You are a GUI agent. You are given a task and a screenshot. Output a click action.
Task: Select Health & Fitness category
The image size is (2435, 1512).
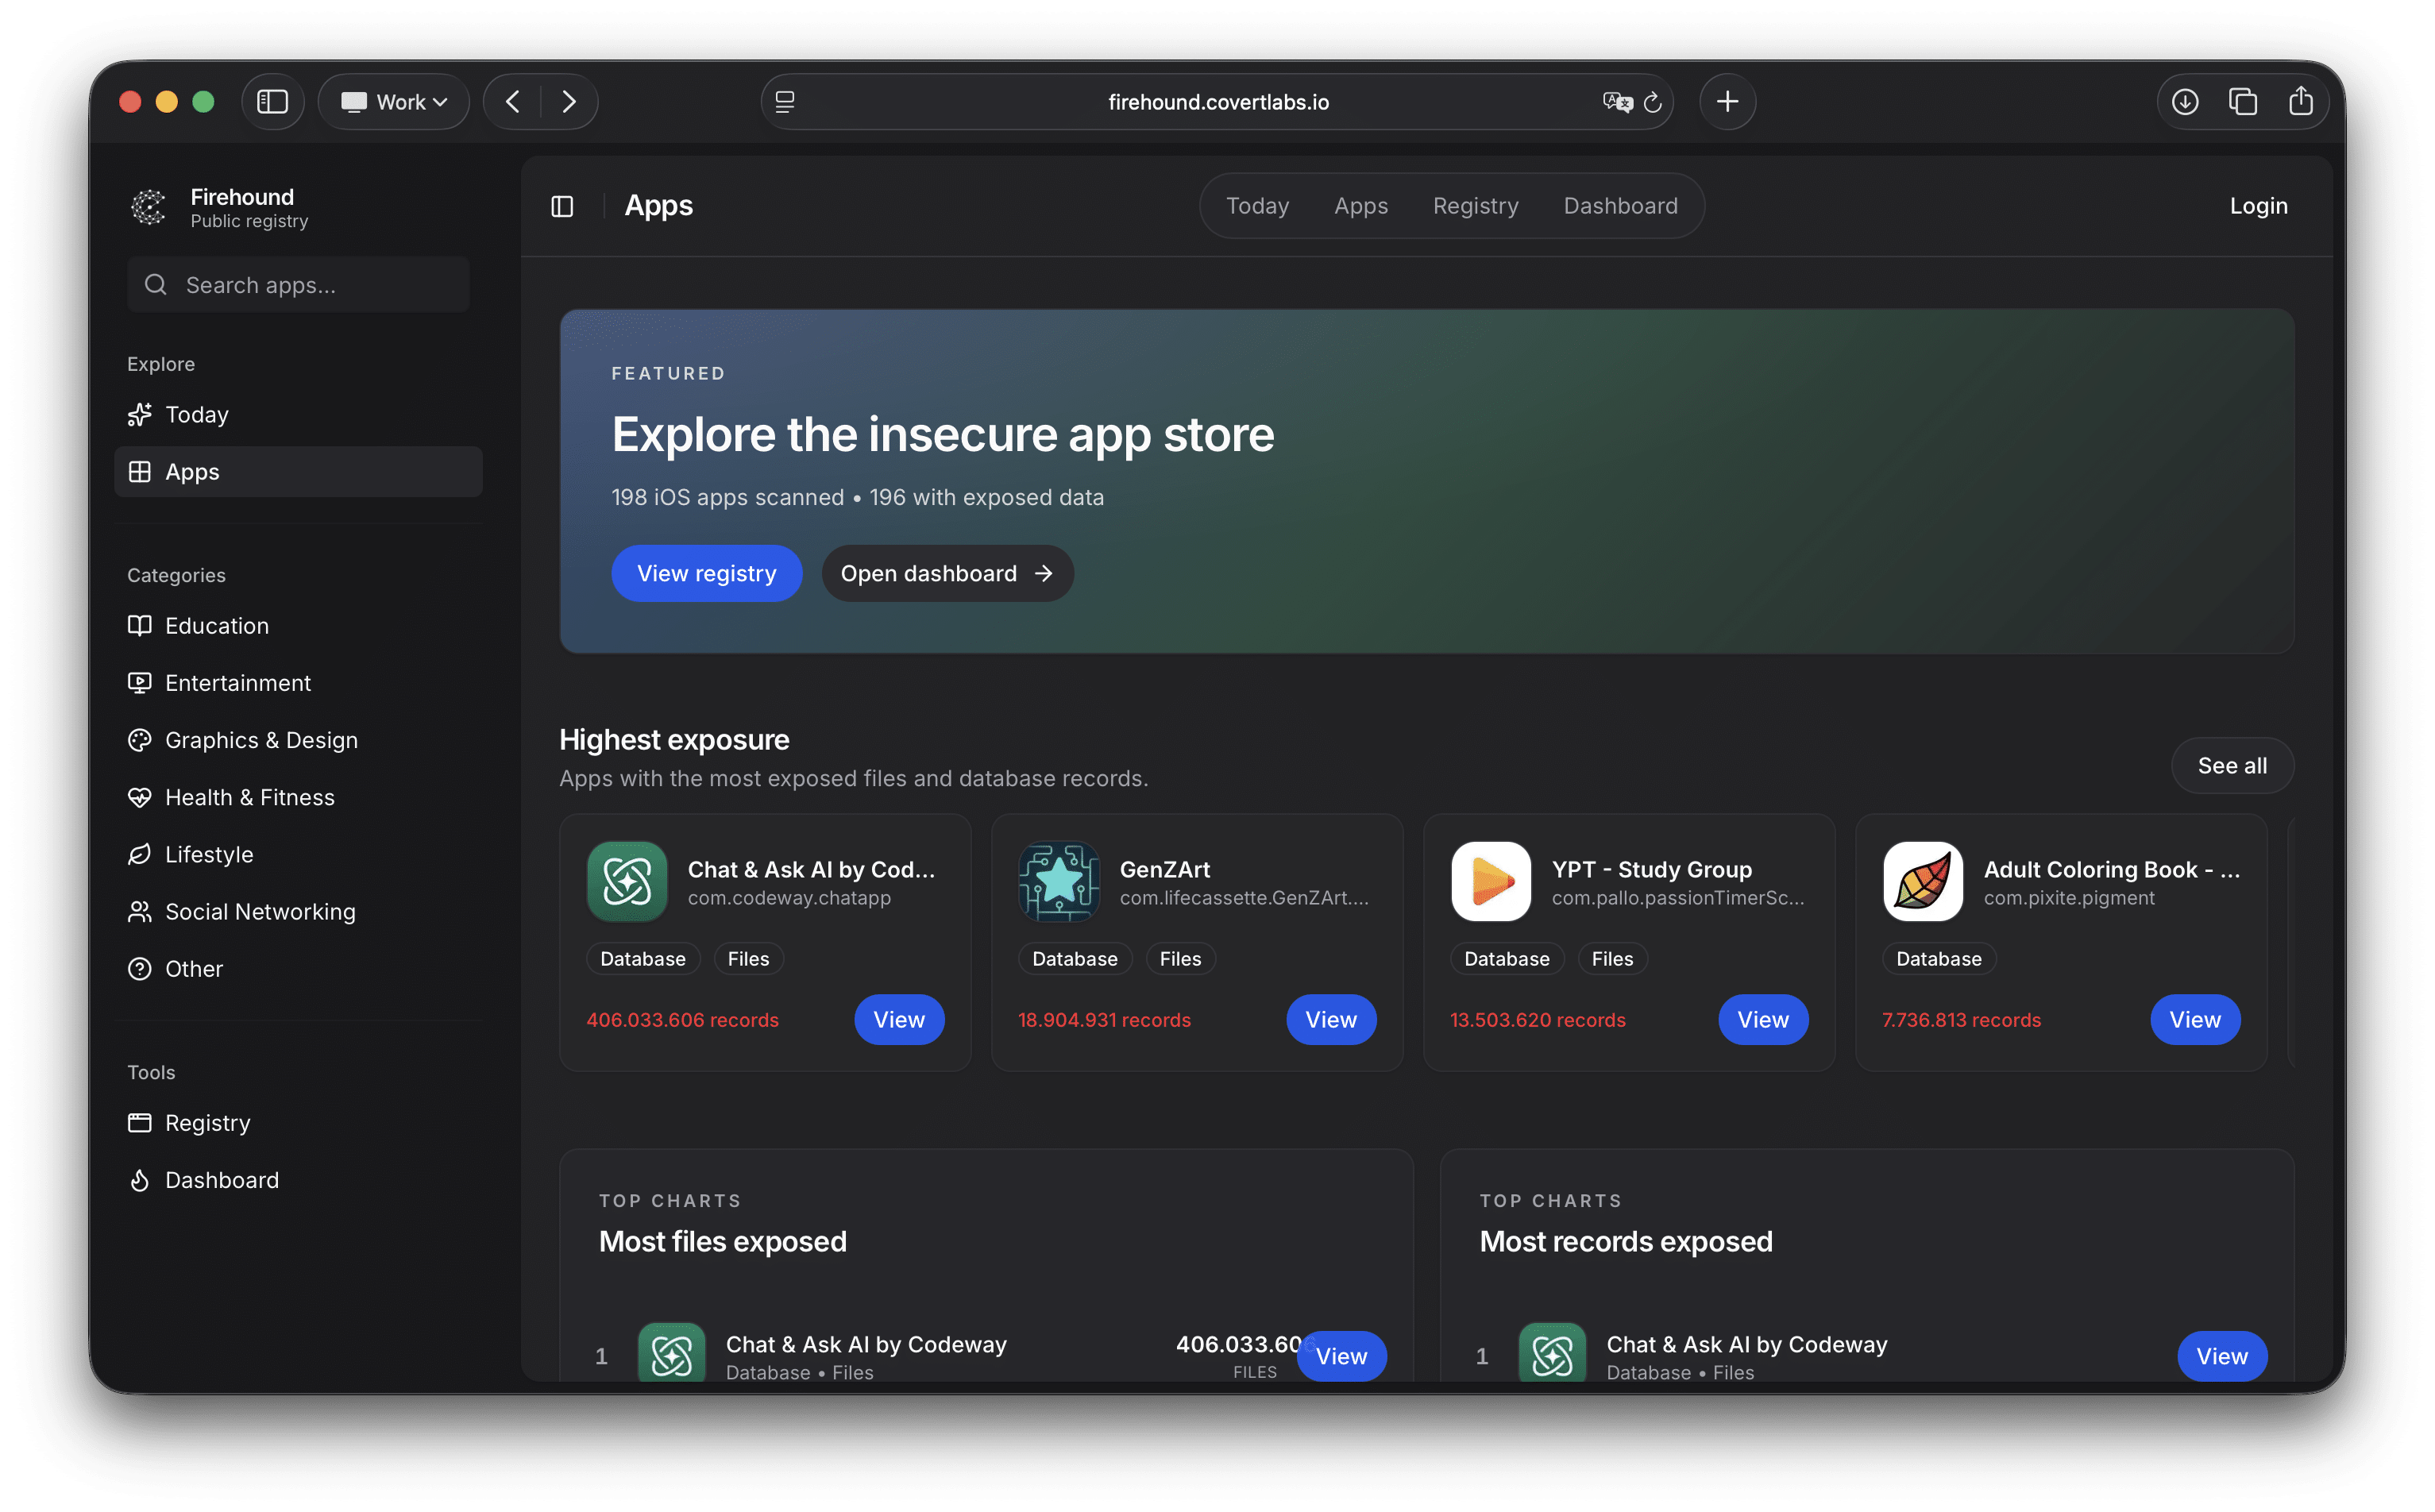249,797
